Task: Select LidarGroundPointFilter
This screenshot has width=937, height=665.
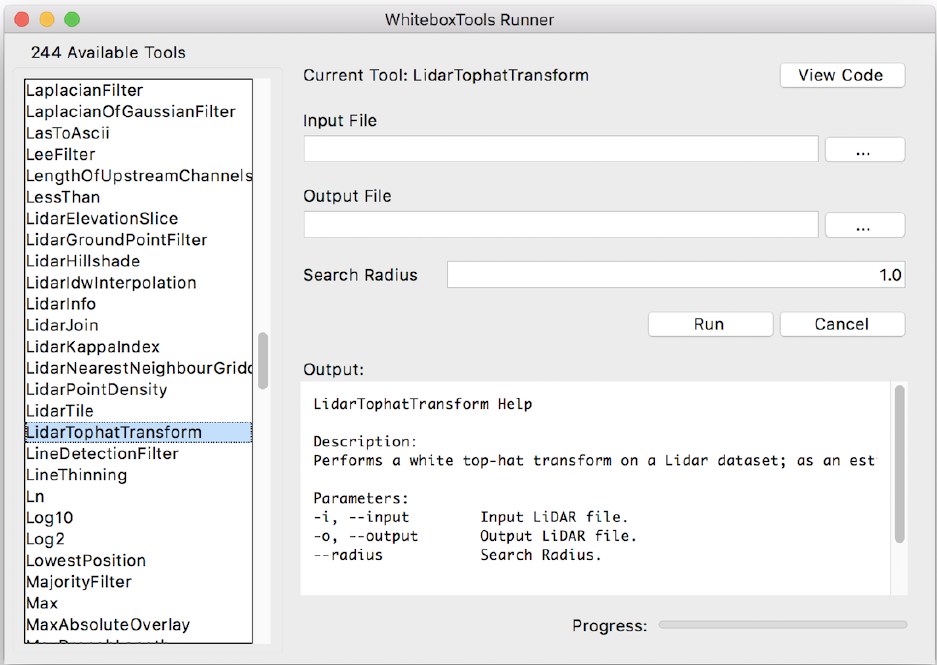Action: [138, 240]
